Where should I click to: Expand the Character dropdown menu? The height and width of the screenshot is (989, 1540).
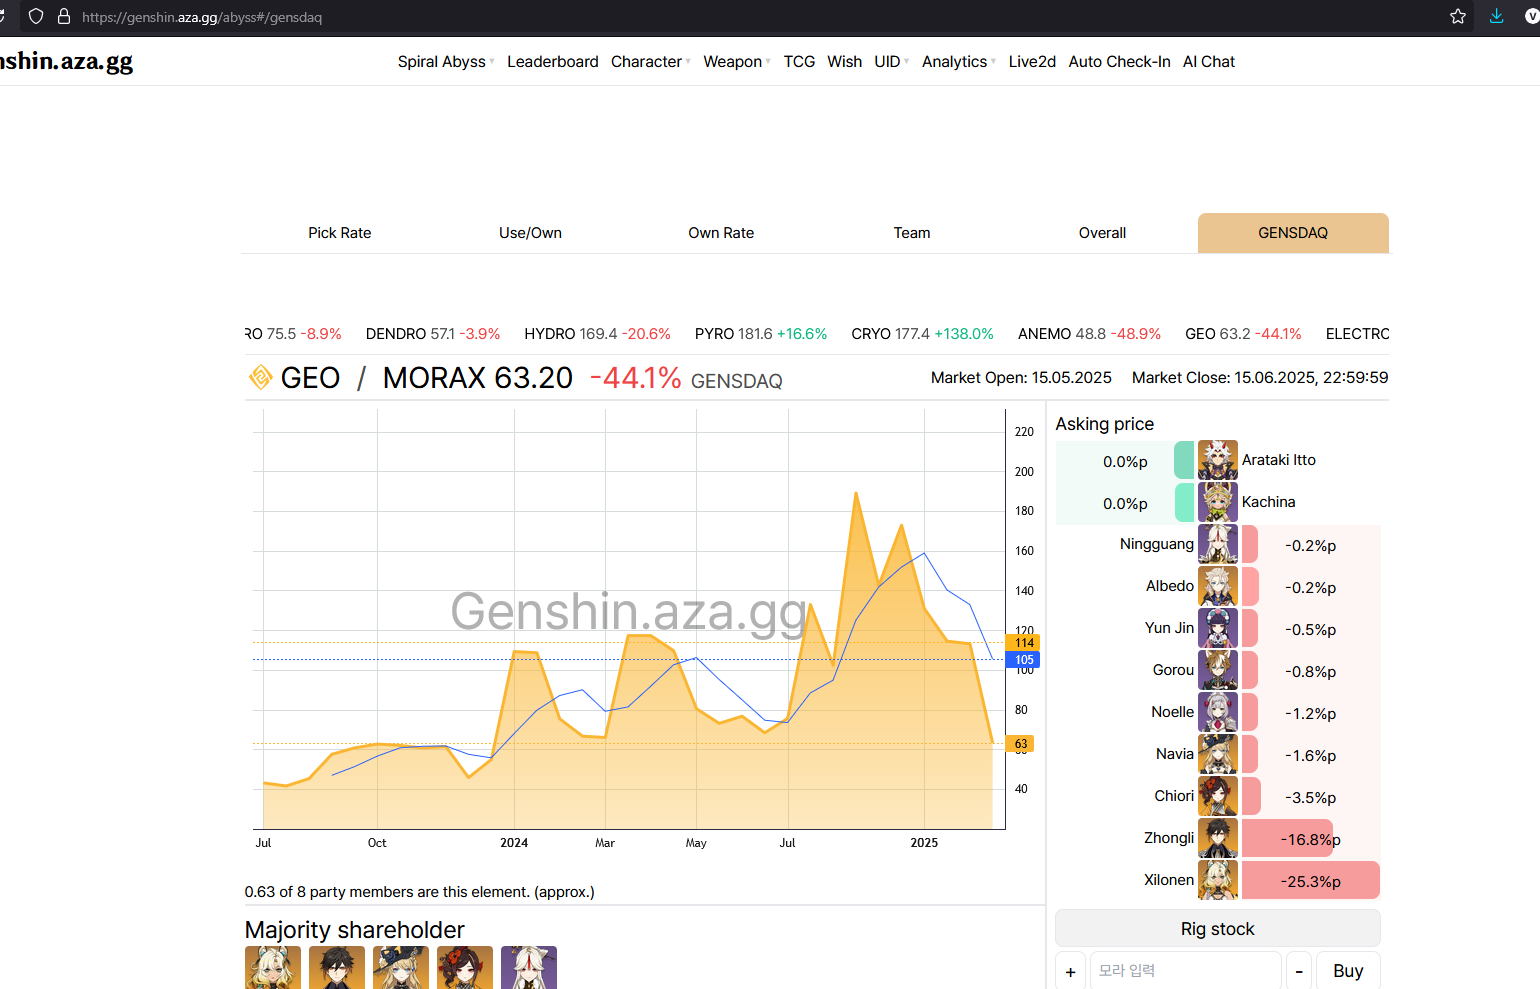click(x=651, y=61)
